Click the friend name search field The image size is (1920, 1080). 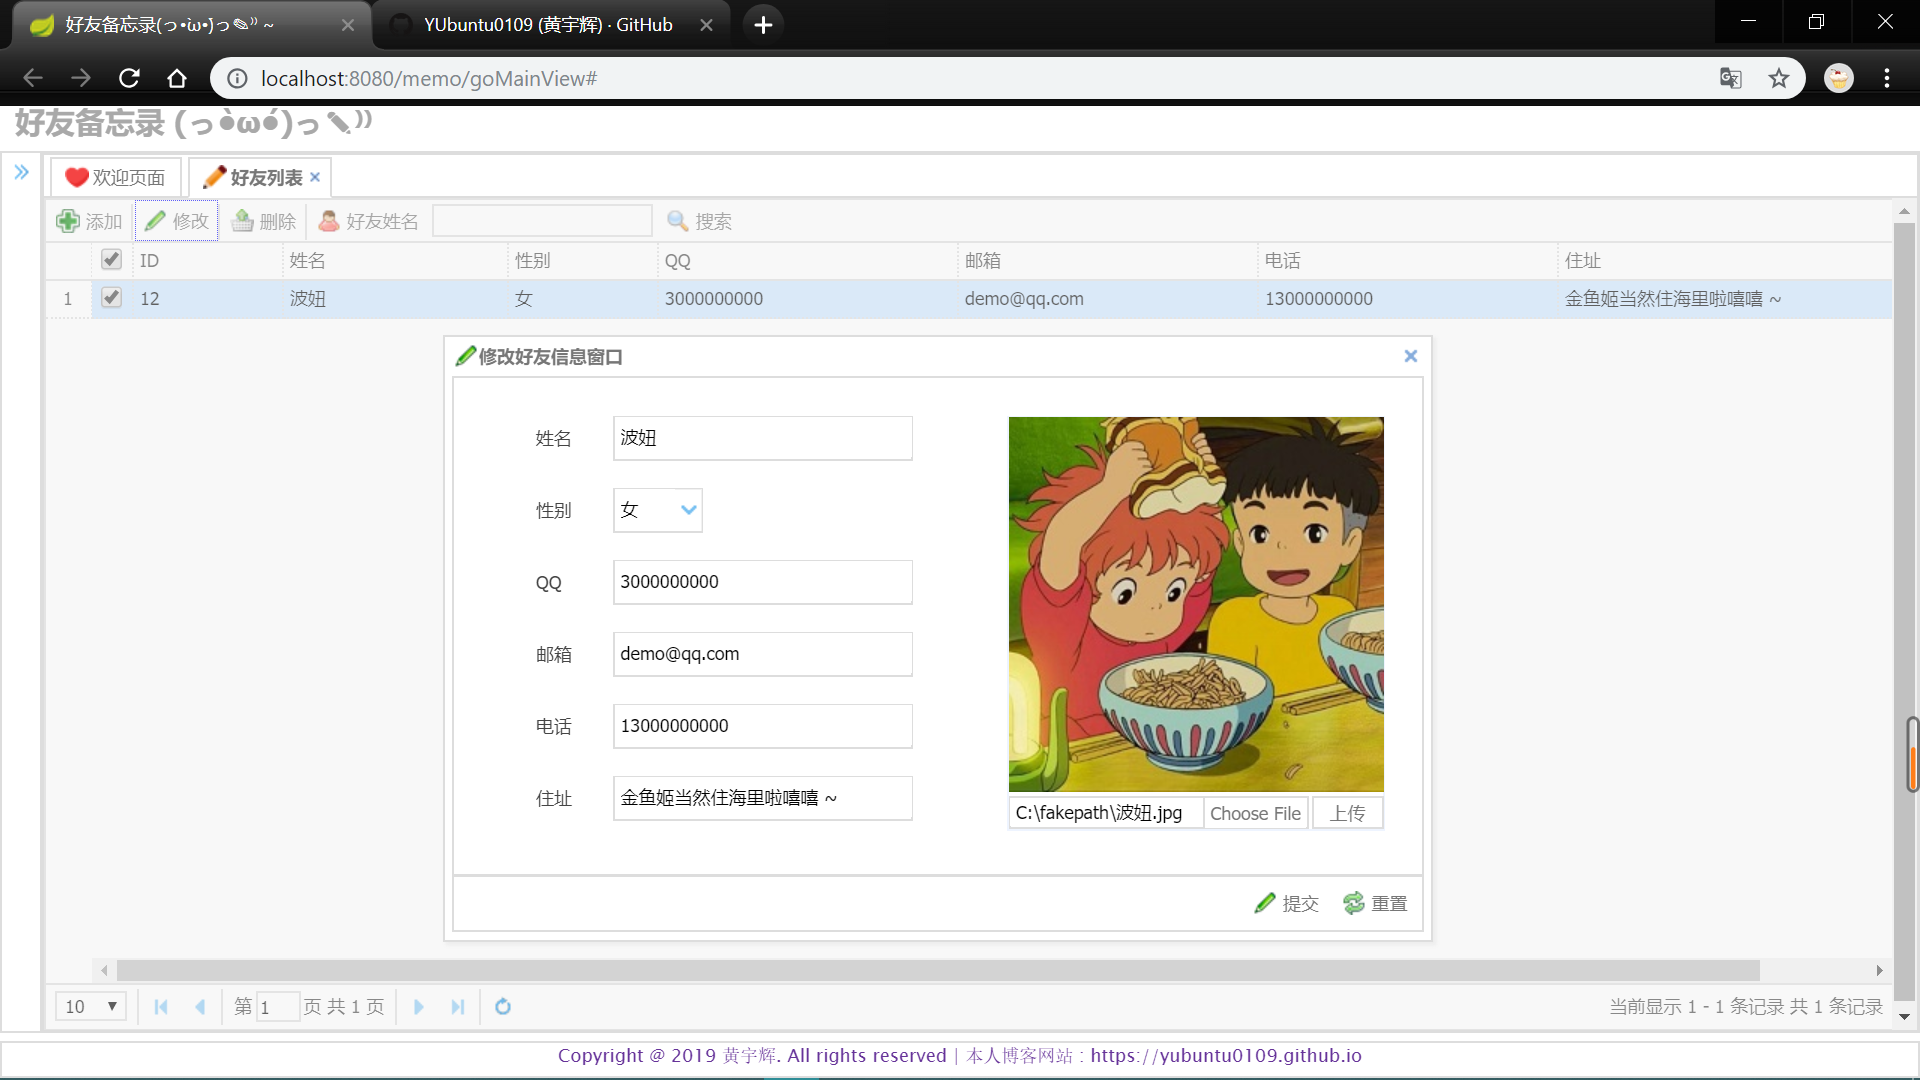(542, 221)
